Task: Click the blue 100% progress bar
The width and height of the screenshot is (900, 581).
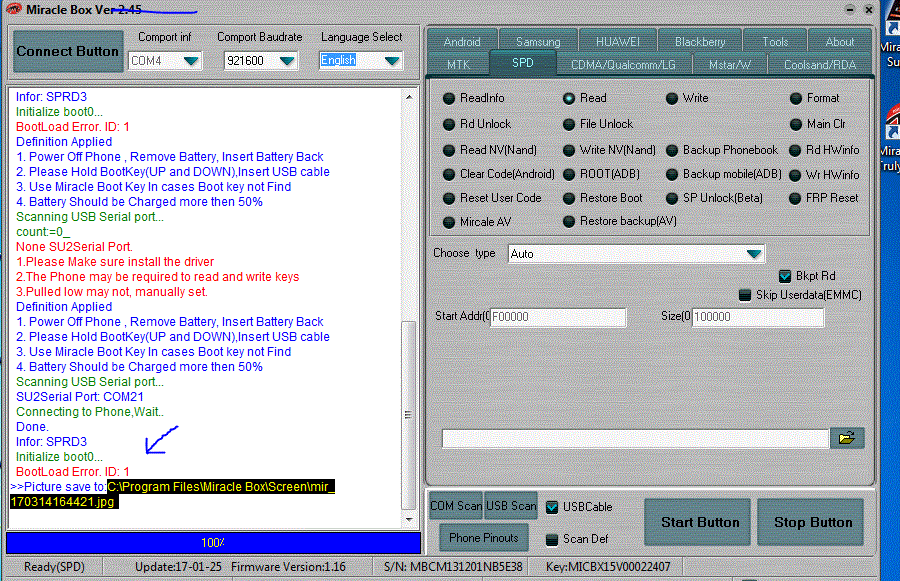Action: click(213, 543)
